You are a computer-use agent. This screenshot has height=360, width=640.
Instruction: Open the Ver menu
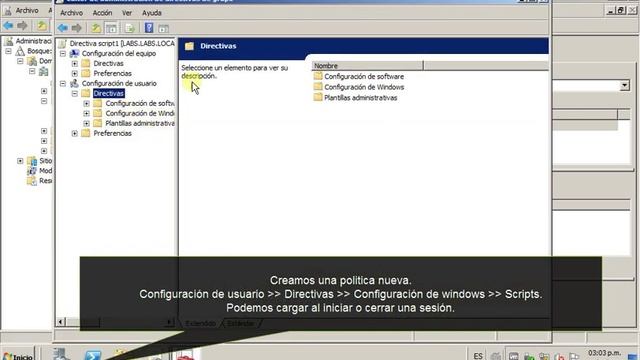point(127,13)
